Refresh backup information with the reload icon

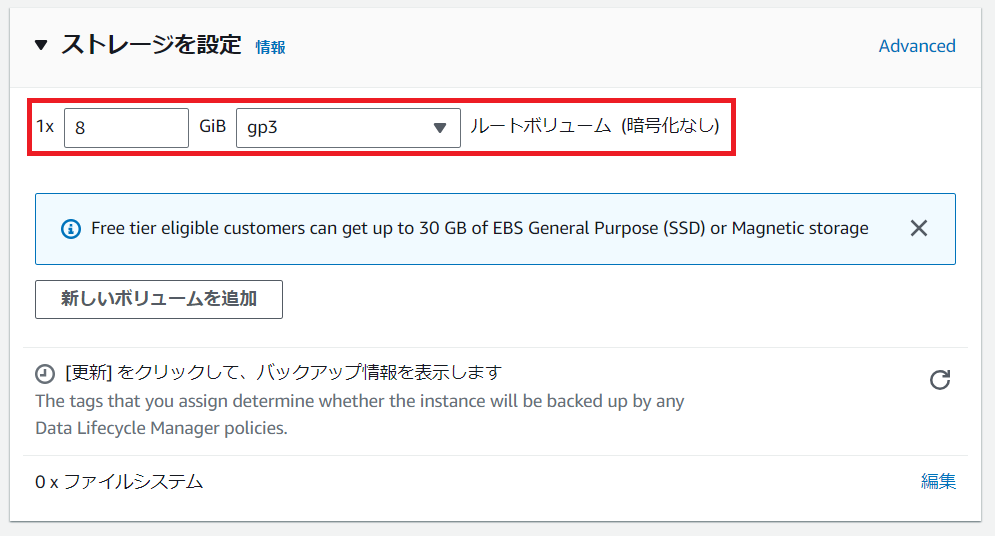tap(940, 380)
